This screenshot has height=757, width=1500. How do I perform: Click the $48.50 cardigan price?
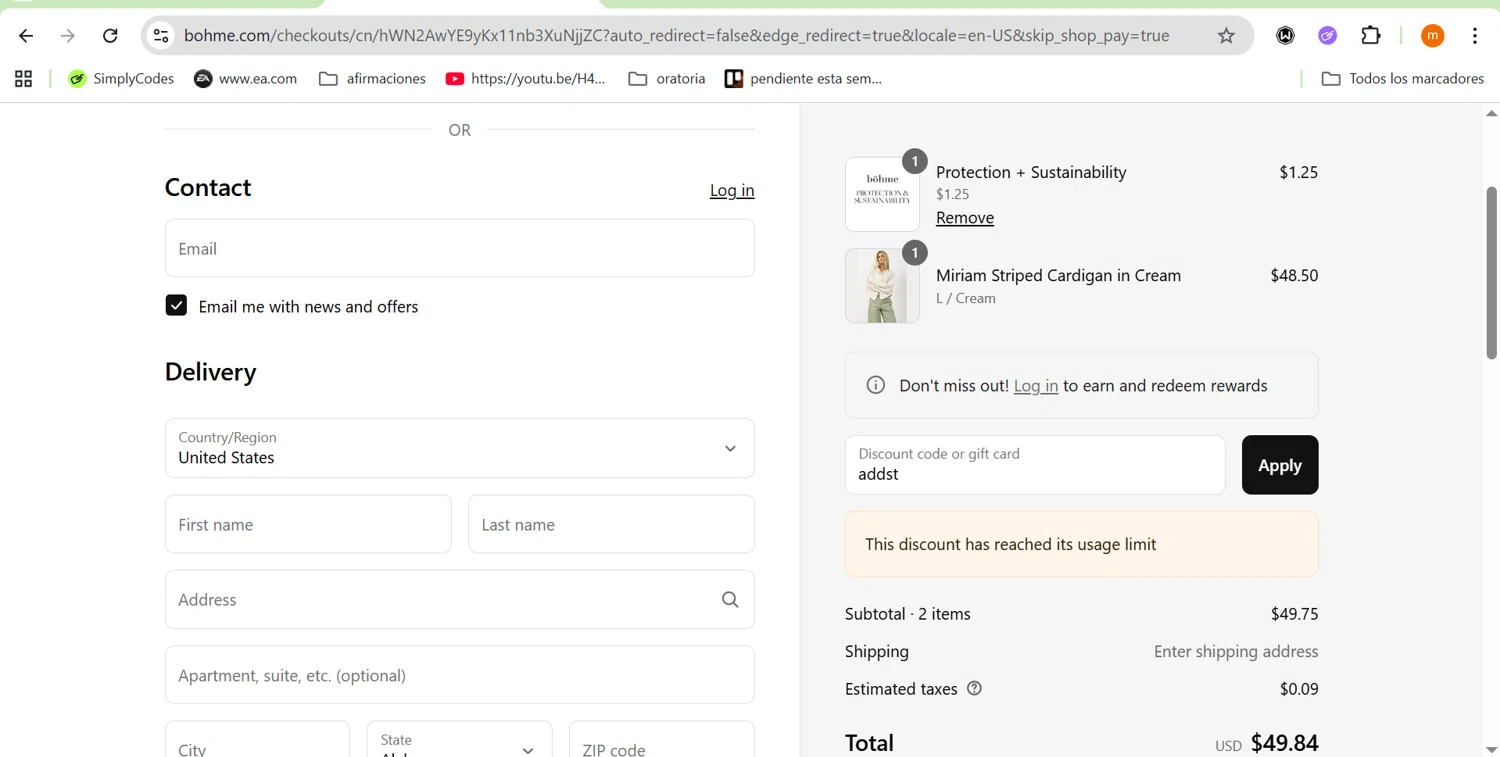[1294, 275]
